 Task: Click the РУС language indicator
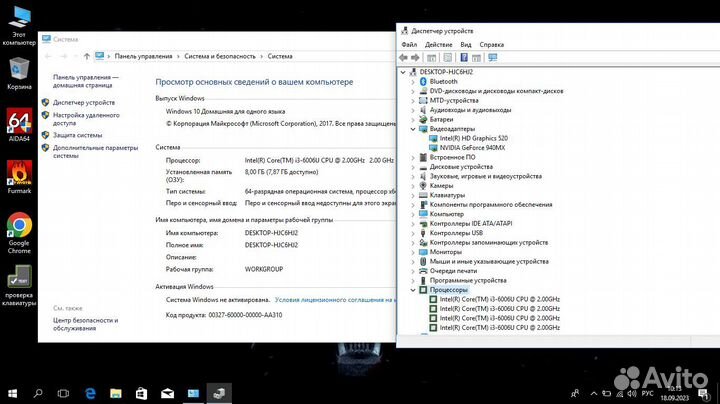click(647, 393)
